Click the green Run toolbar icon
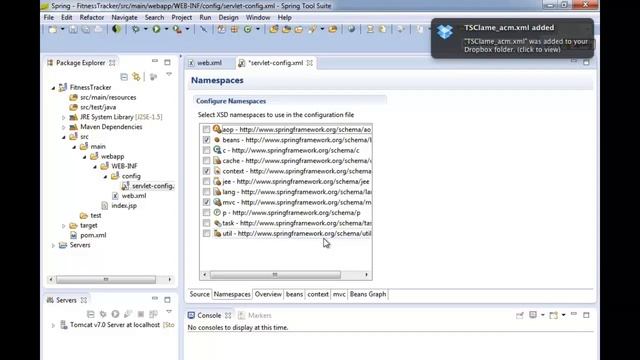Screen dimensions: 640x360 pos(156,29)
